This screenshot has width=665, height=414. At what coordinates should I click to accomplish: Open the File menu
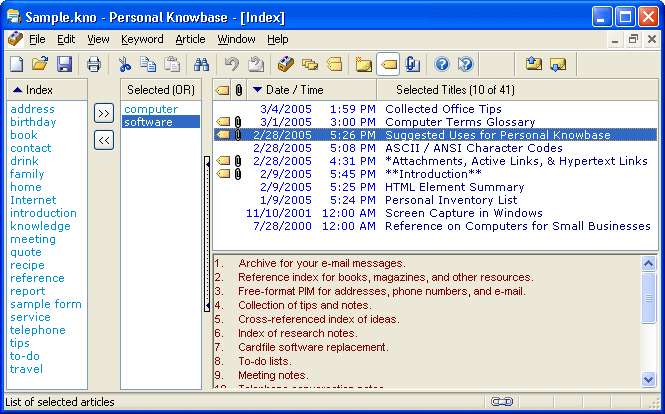37,39
